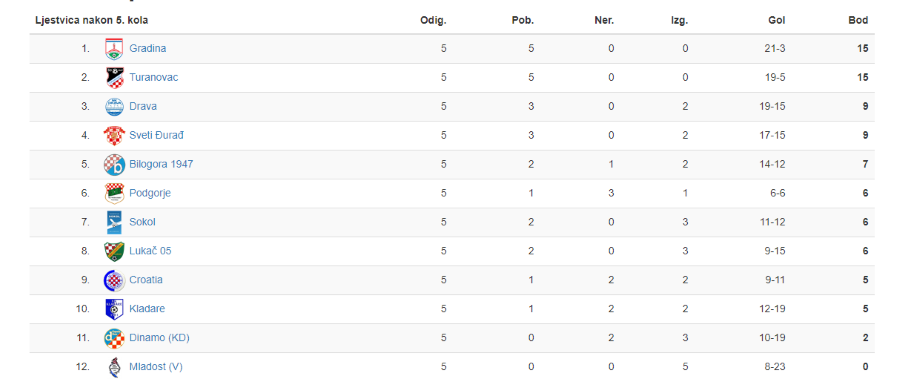Screen dimensions: 900x388
Task: Click the Ljestvica nakon 5. kola heading
Action: [92, 21]
